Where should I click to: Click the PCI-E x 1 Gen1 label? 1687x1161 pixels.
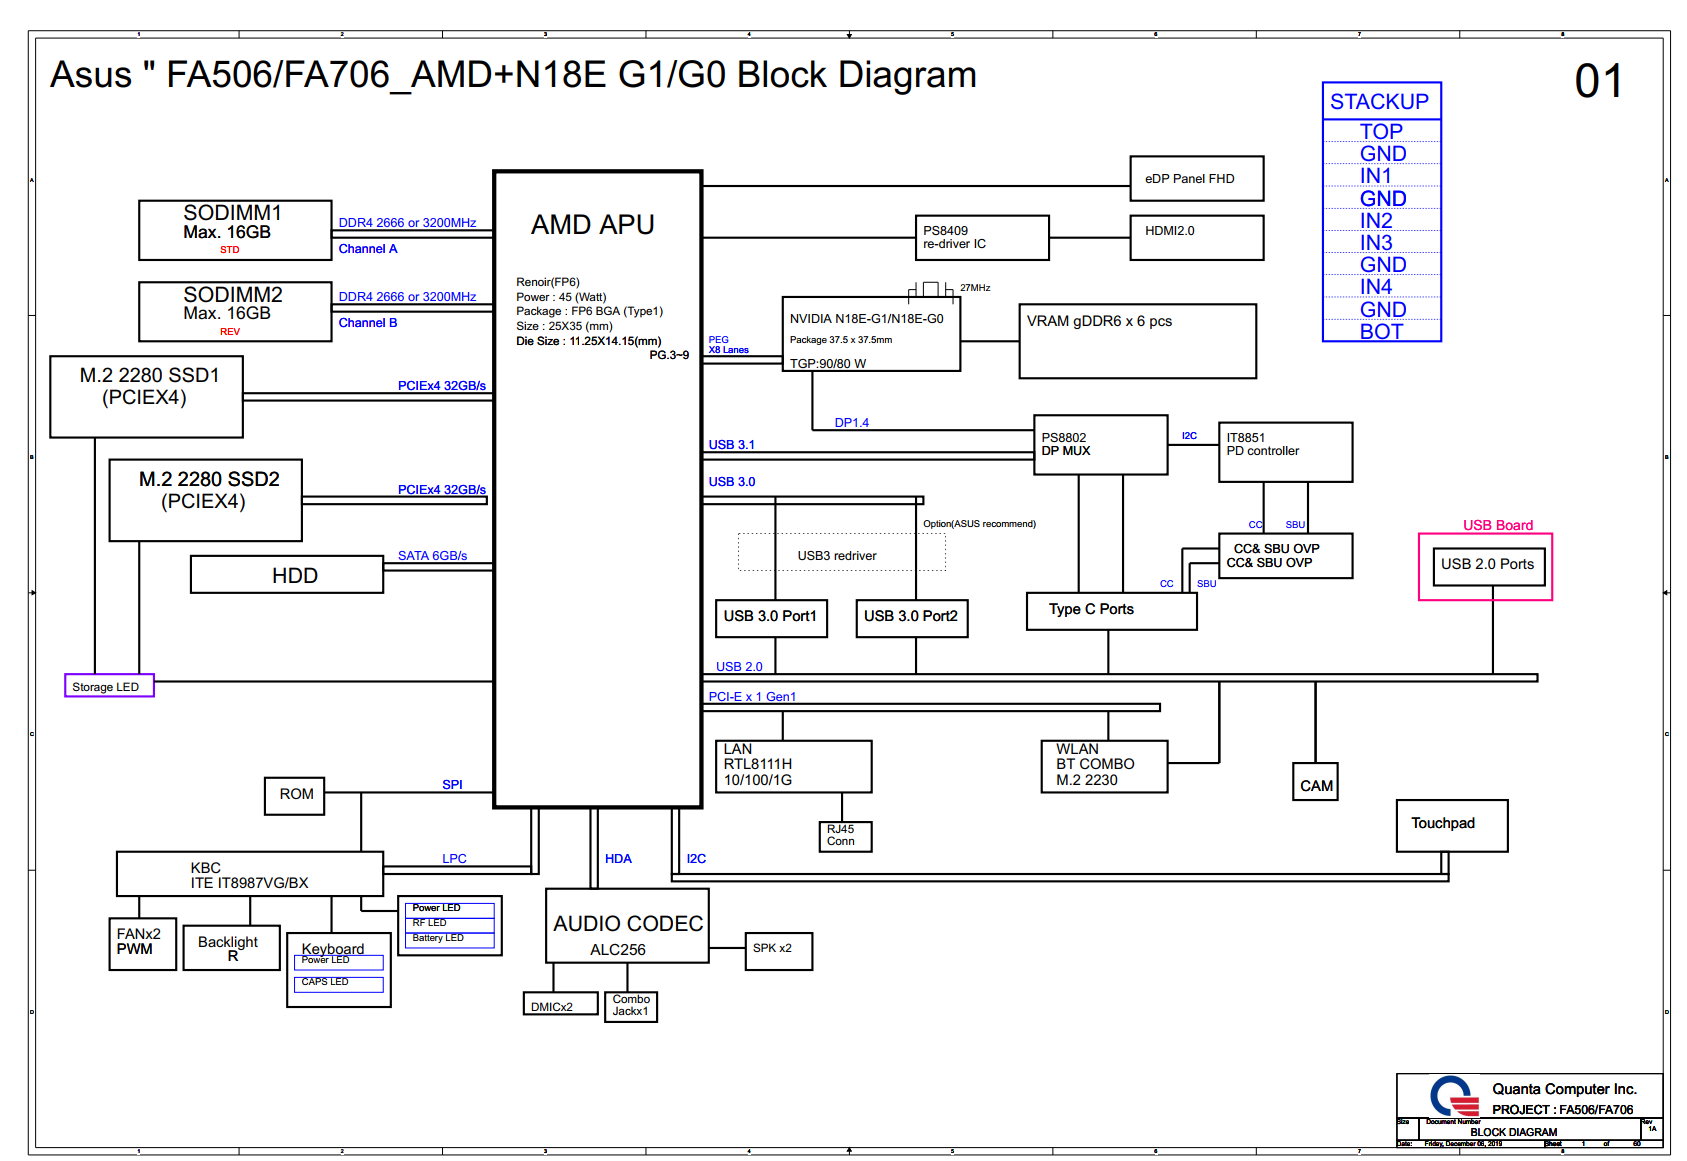752,697
